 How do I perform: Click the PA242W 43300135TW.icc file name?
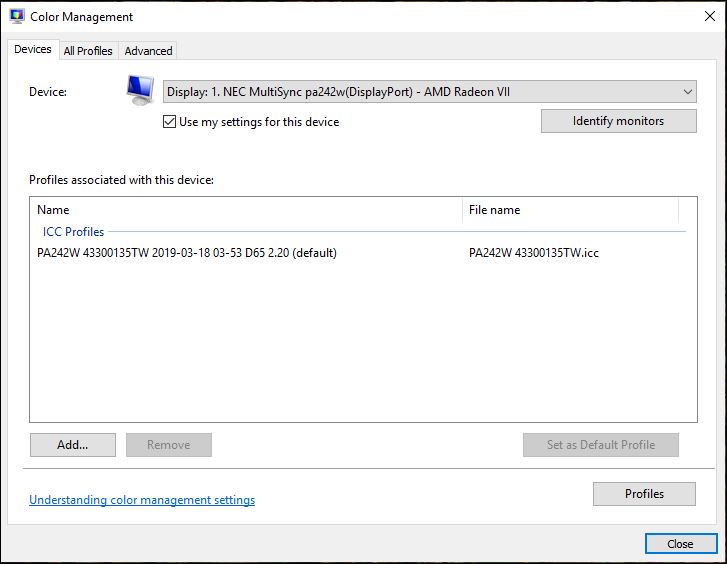(x=534, y=253)
